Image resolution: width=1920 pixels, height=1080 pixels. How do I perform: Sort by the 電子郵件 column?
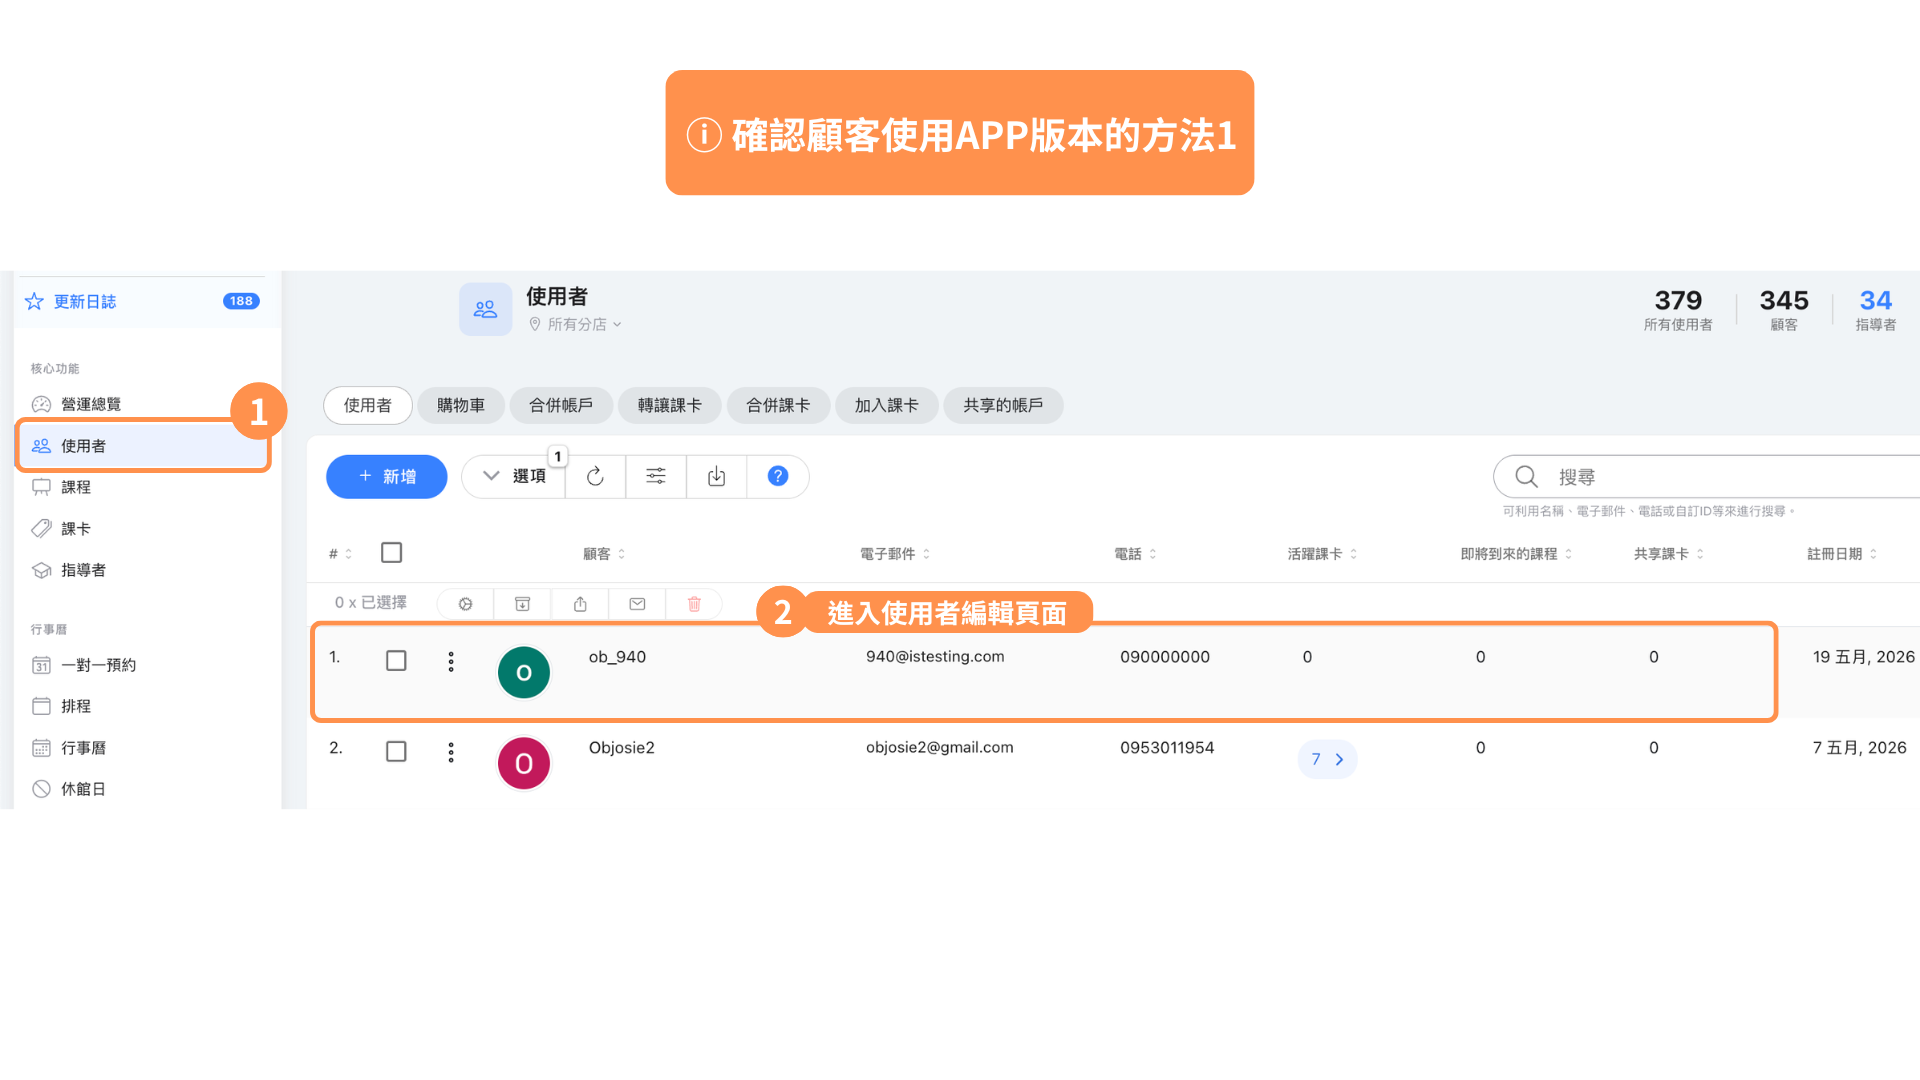895,554
